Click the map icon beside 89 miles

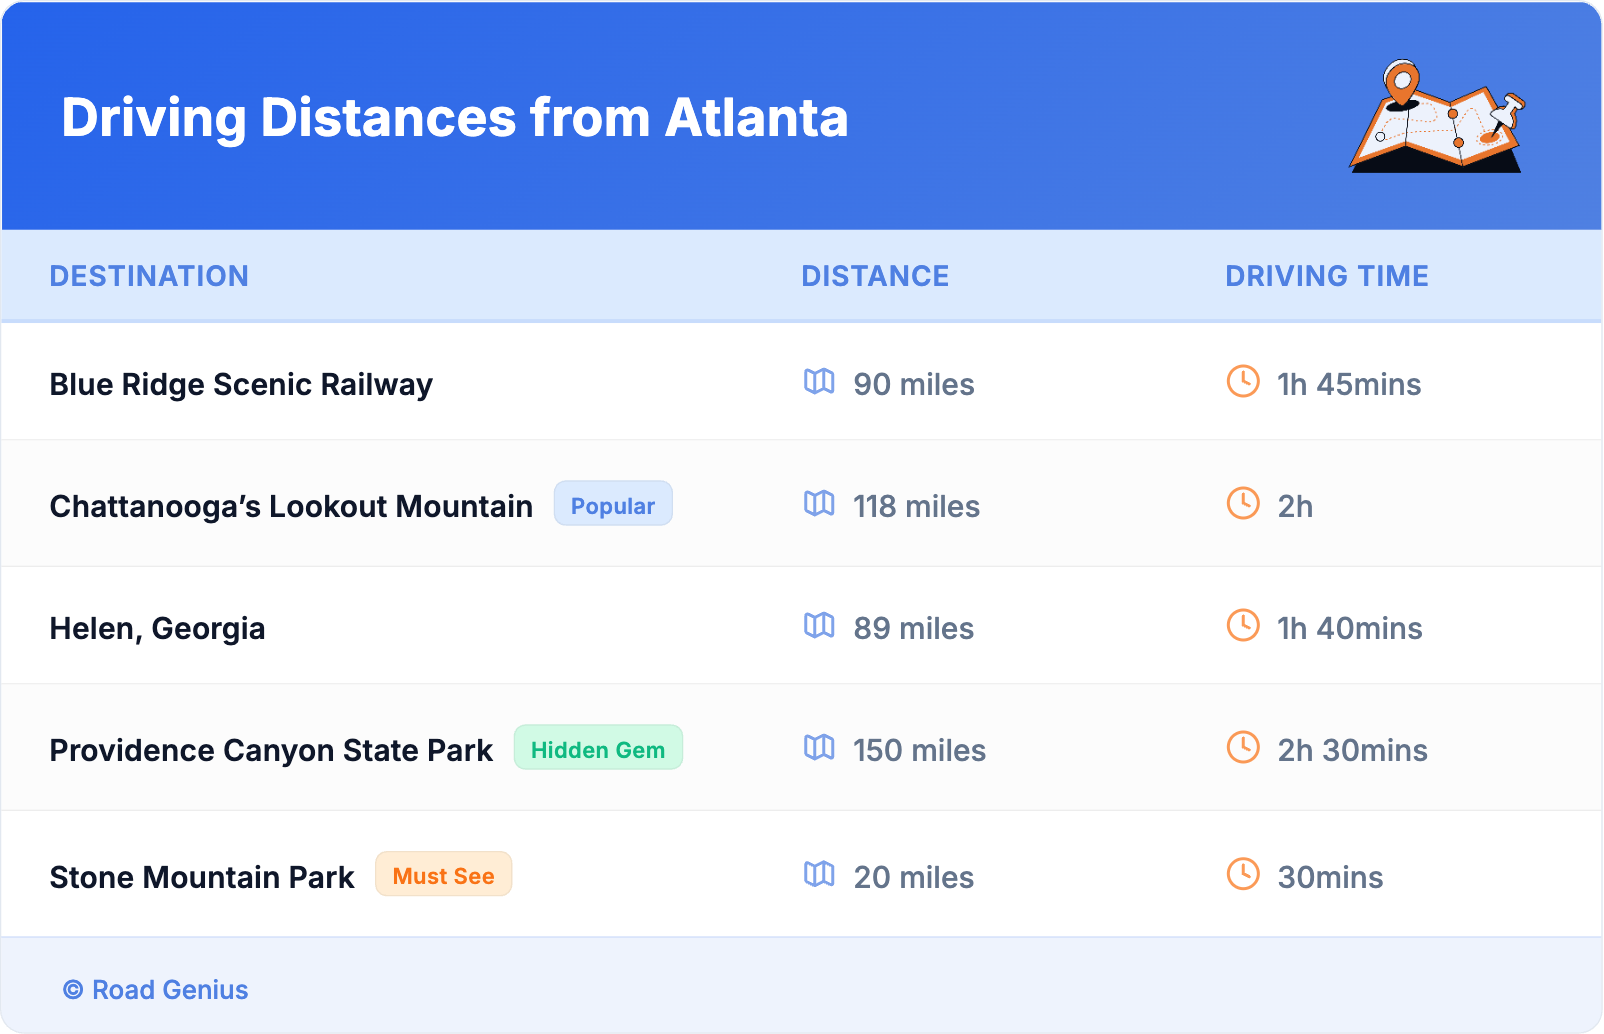[819, 625]
